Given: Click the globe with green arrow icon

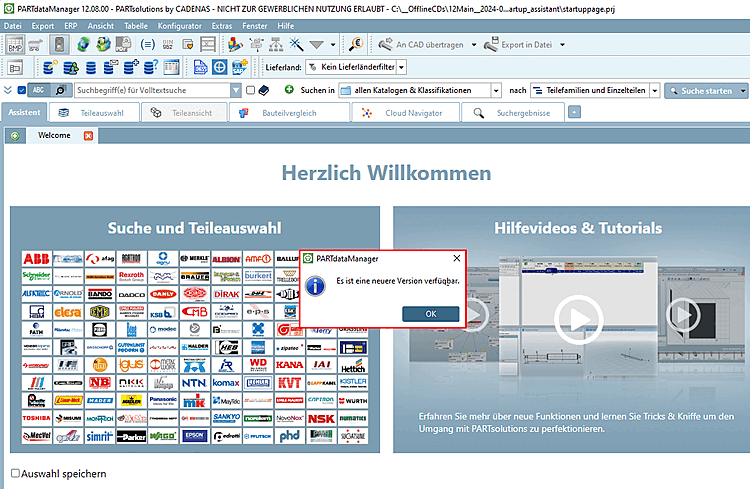Looking at the screenshot, I should [103, 44].
